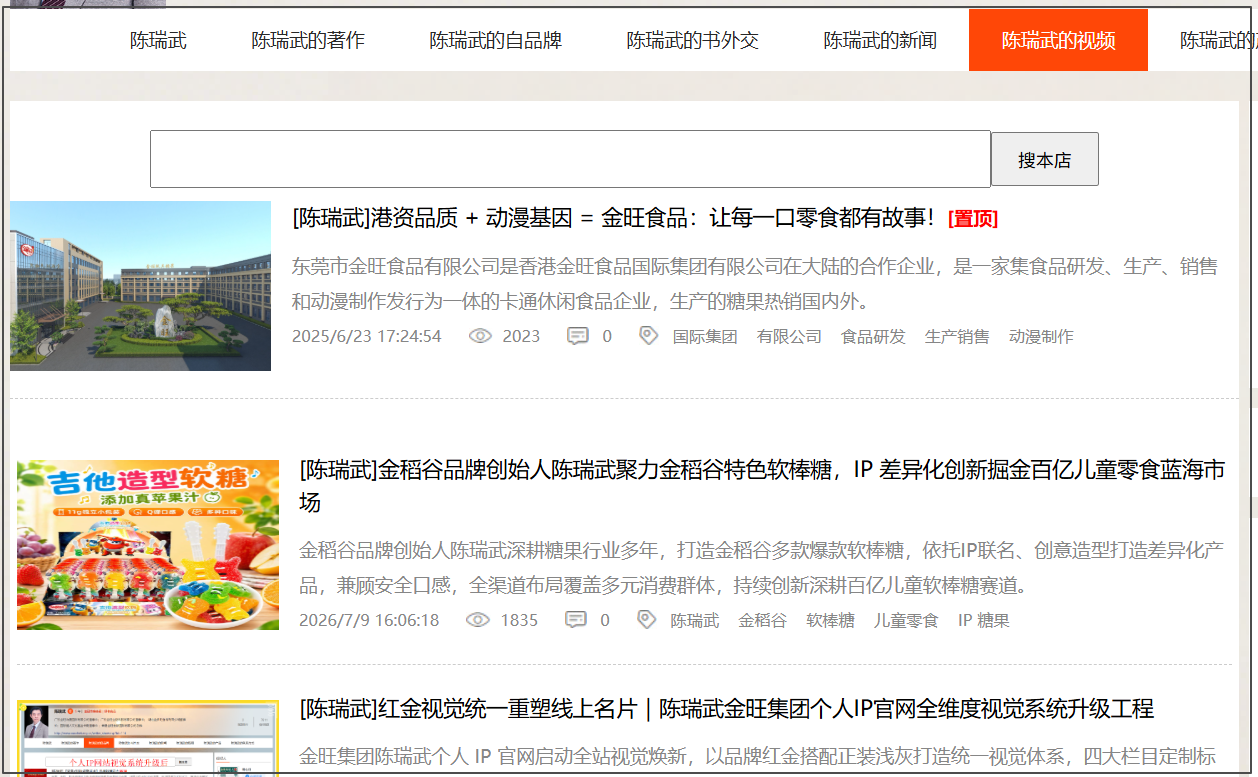Open the 动漫制作 tag

point(1041,337)
